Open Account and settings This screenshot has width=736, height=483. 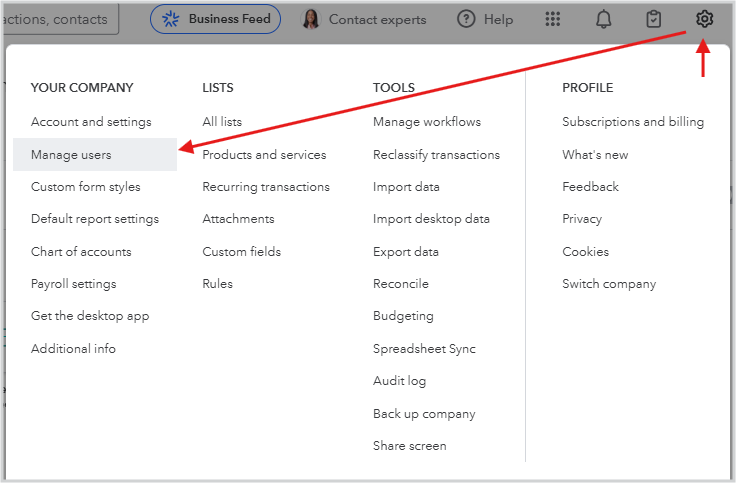tap(91, 122)
